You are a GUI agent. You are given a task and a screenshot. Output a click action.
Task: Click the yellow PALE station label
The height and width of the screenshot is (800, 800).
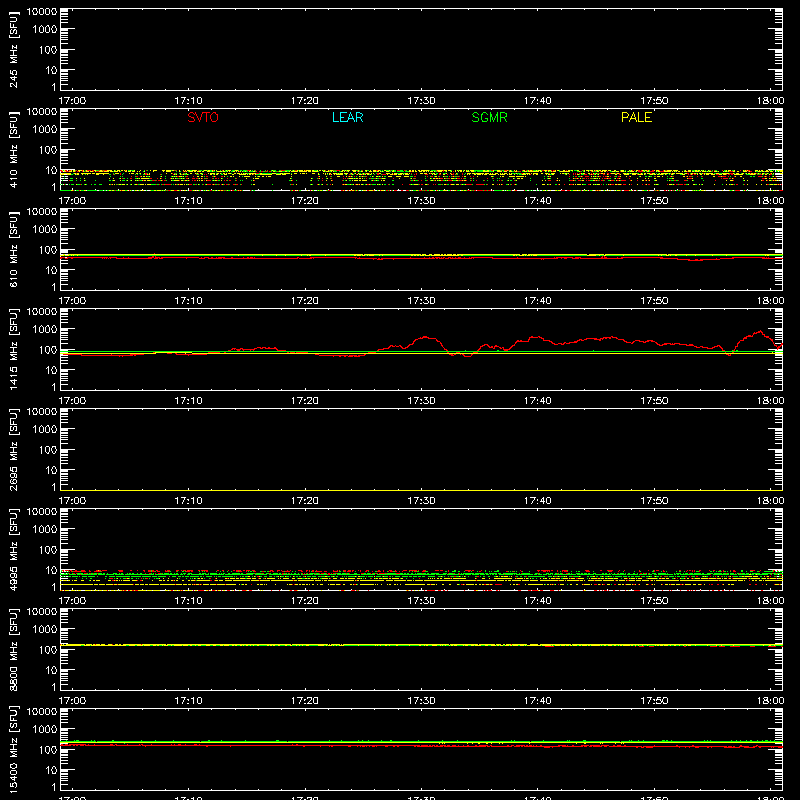point(636,117)
